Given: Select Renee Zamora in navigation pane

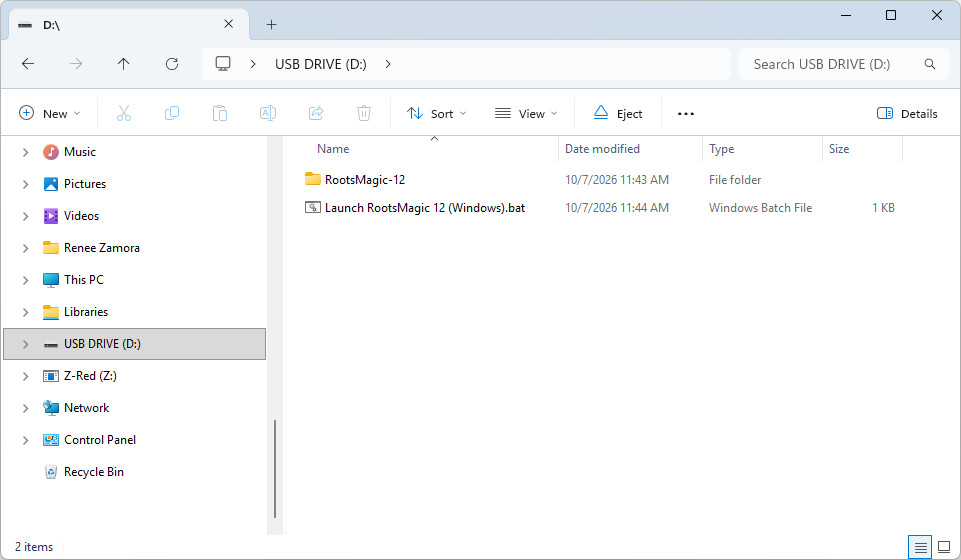Looking at the screenshot, I should pyautogui.click(x=102, y=248).
